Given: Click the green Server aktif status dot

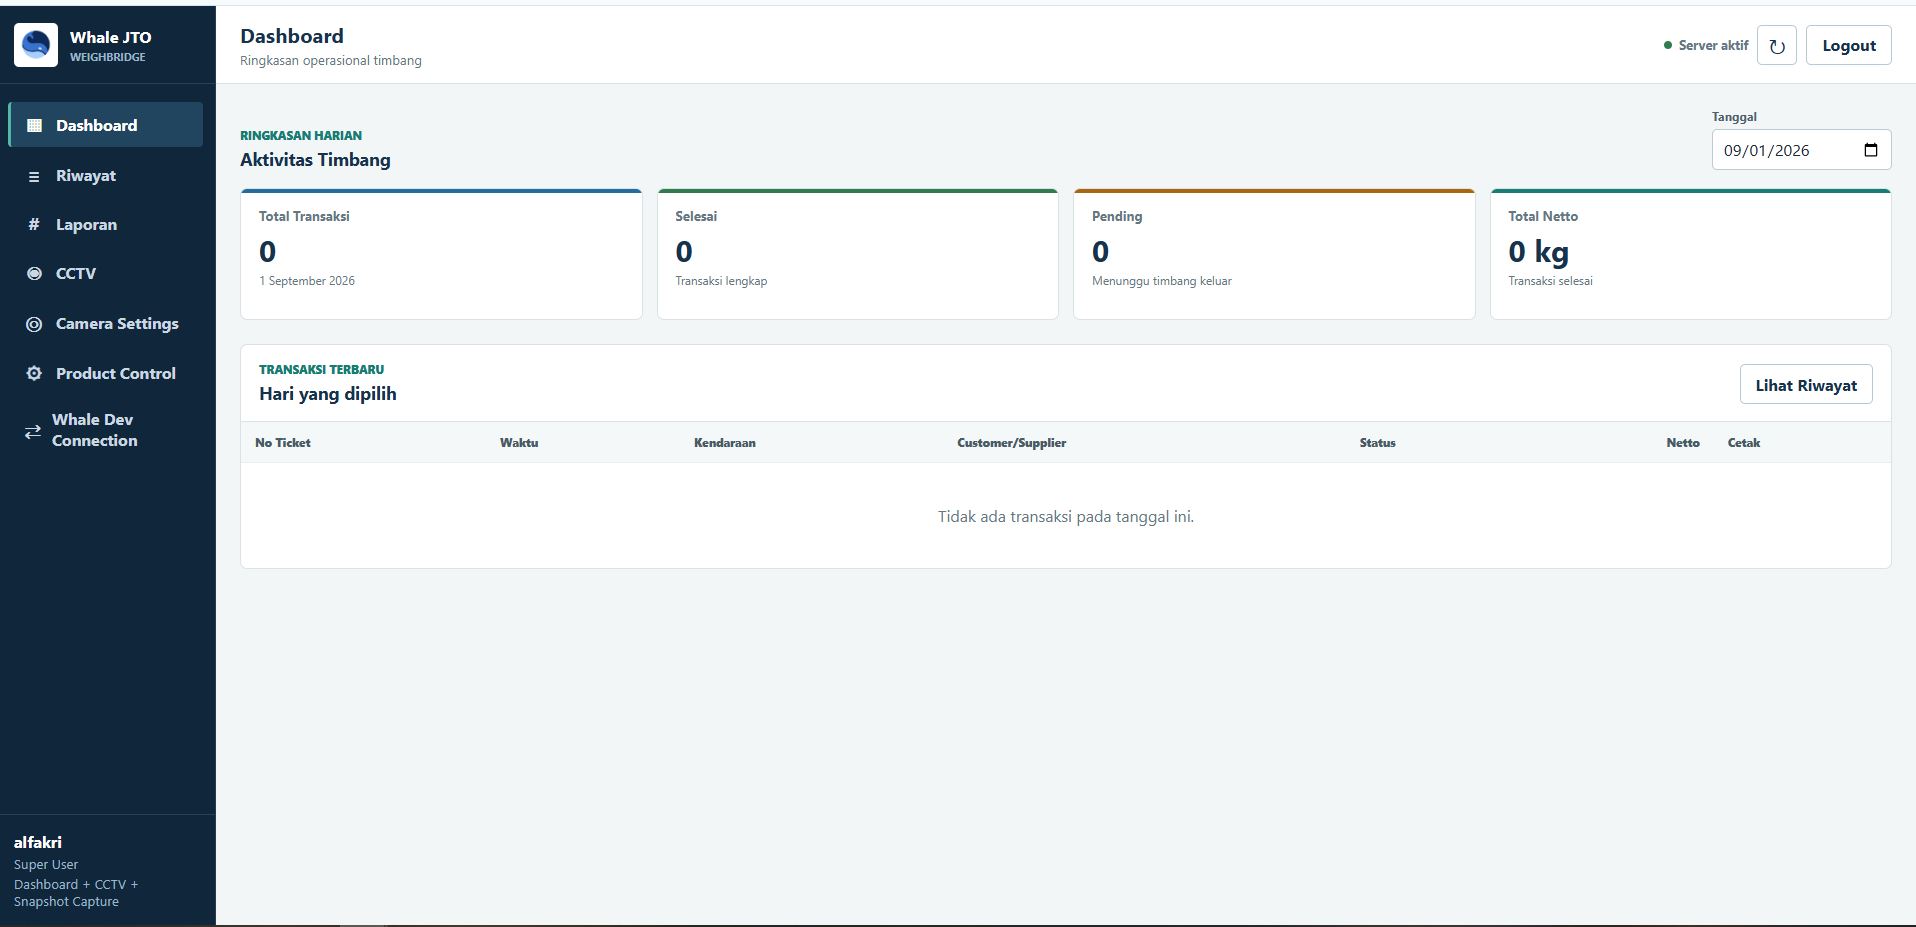Looking at the screenshot, I should point(1668,45).
